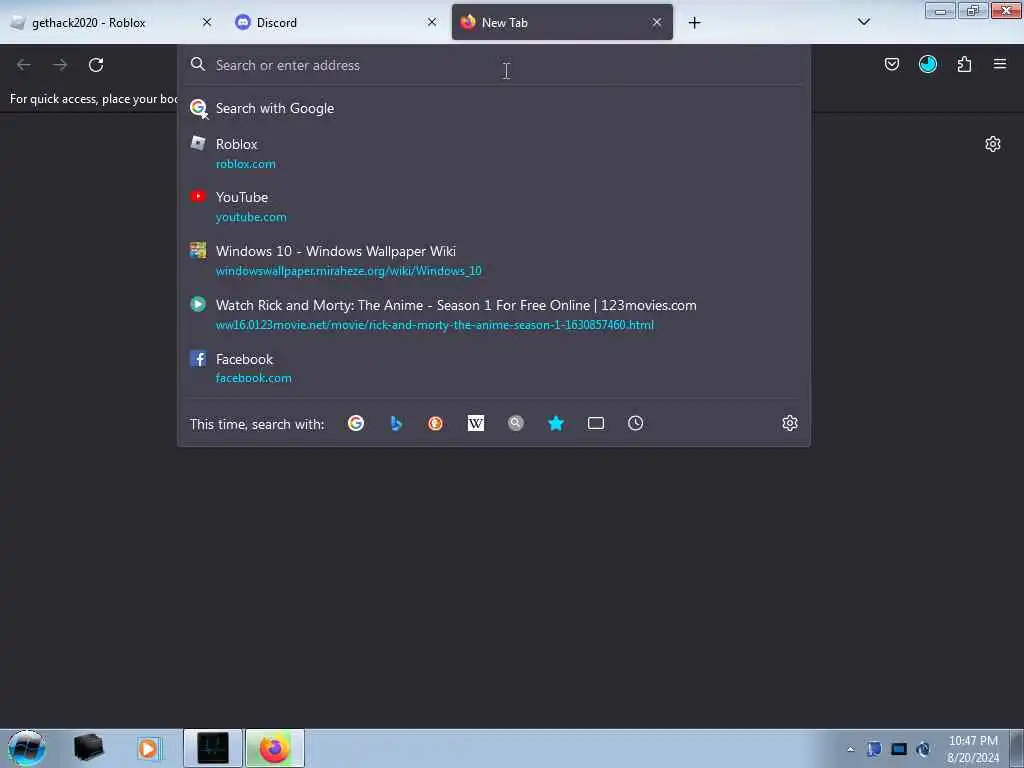
Task: Open the dark monitor app taskbar icon
Action: pyautogui.click(x=213, y=748)
